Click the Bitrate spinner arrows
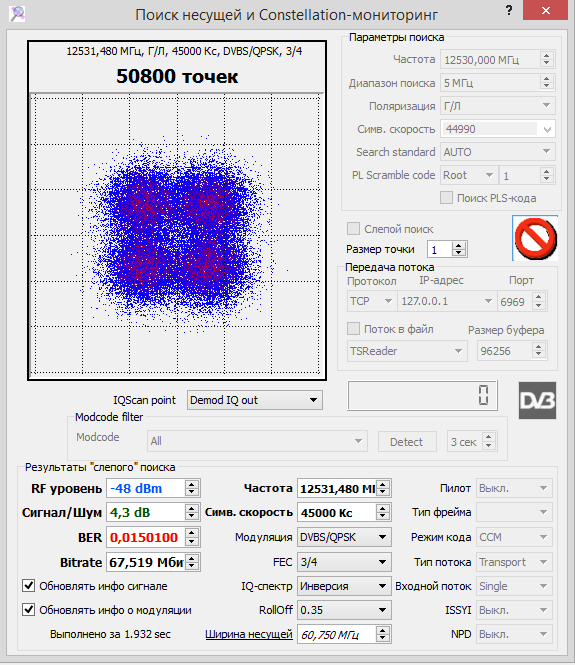This screenshot has height=665, width=575. click(x=192, y=562)
